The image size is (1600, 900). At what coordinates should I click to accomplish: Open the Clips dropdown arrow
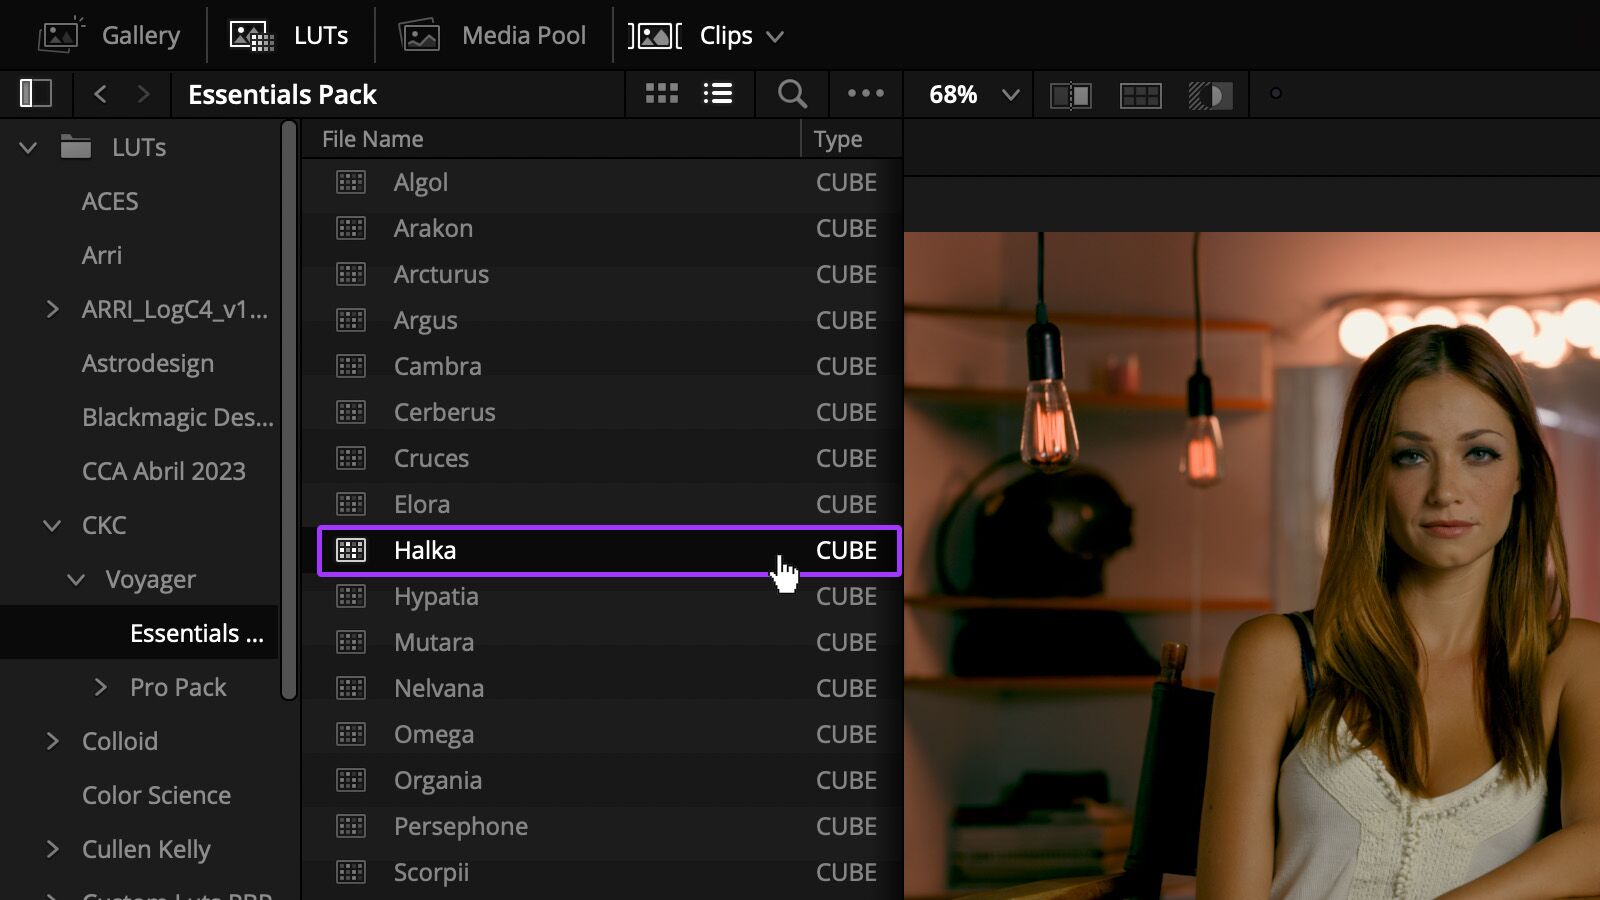click(775, 37)
